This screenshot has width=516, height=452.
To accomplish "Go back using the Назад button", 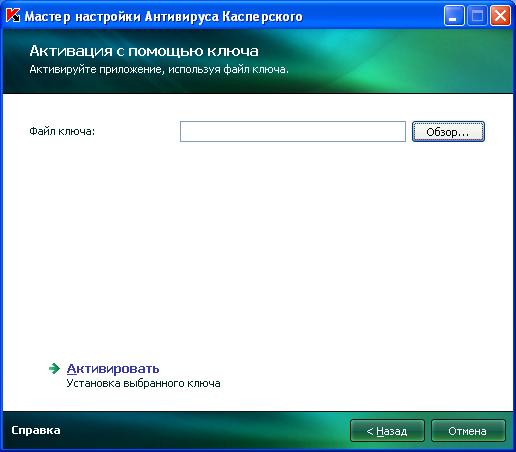I will point(387,431).
